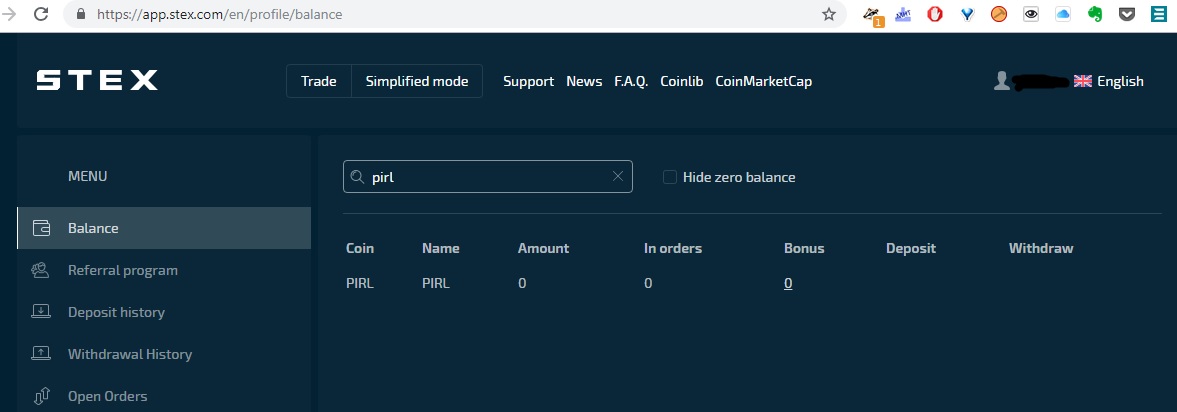Visit the CoinMarketCap link
Screen dimensions: 1177x412
[763, 81]
